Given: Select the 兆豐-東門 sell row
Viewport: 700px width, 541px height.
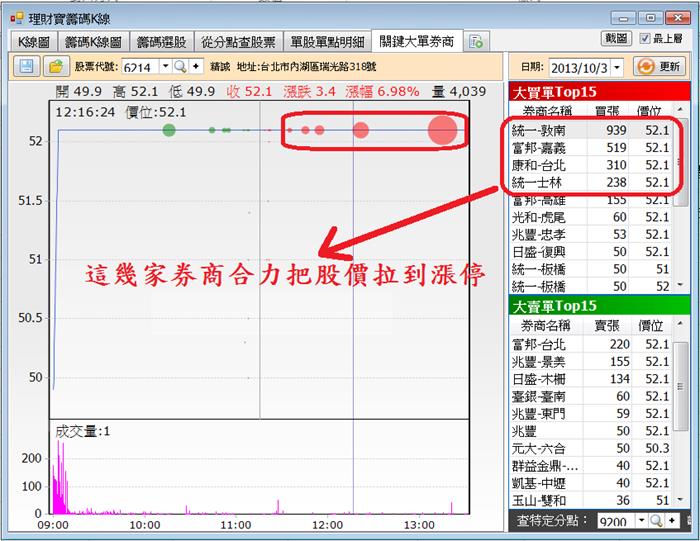Looking at the screenshot, I should tap(591, 414).
